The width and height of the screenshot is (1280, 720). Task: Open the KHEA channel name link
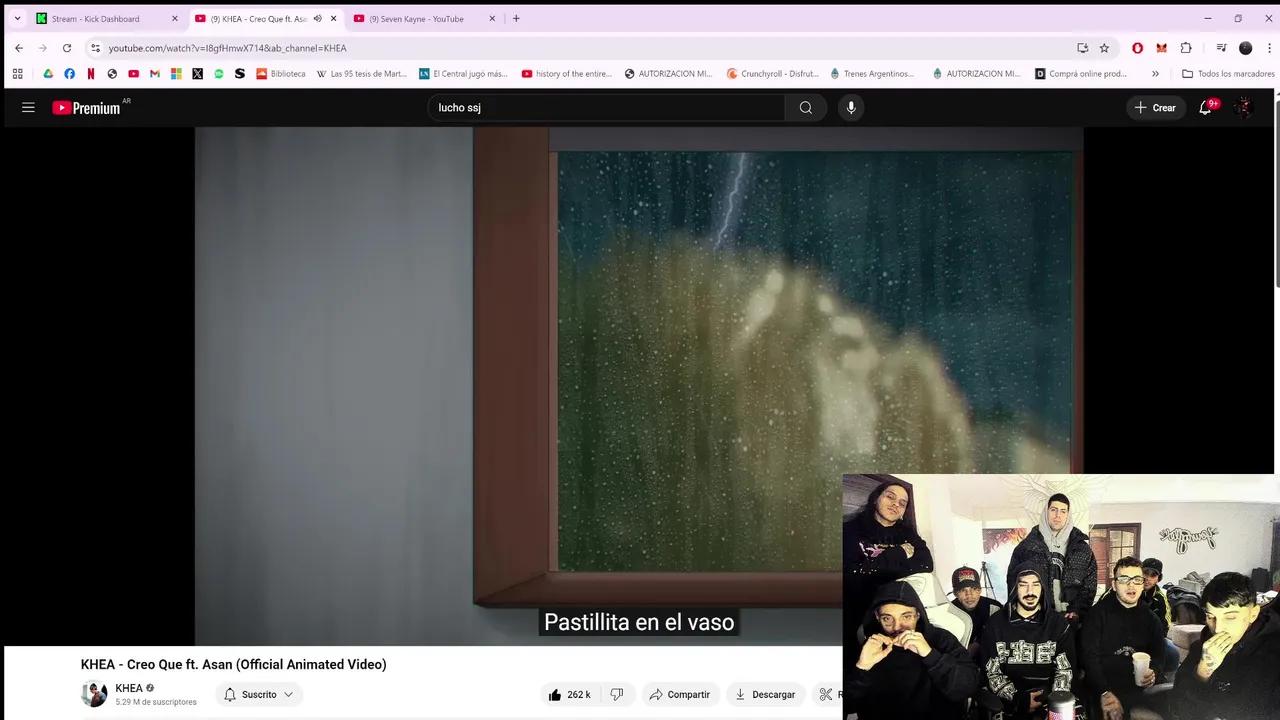(129, 688)
